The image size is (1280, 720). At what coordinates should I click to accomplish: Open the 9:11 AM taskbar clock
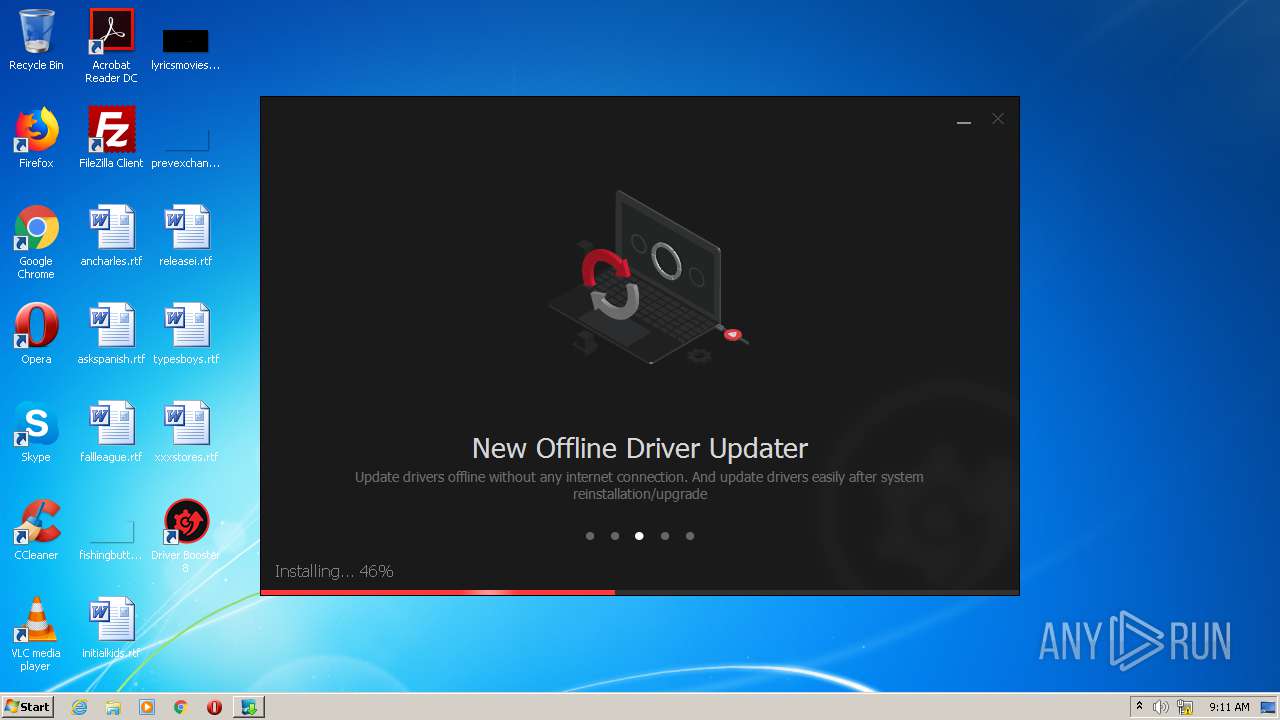pyautogui.click(x=1229, y=707)
